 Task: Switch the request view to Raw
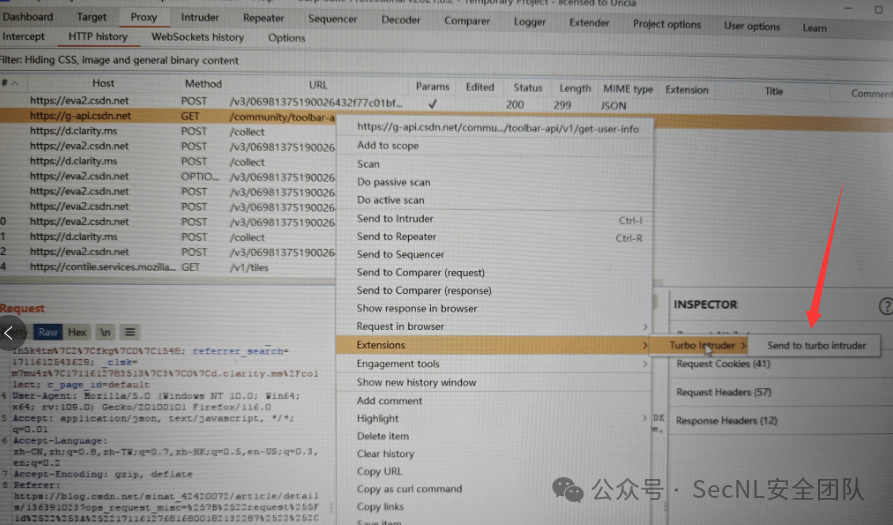click(48, 332)
